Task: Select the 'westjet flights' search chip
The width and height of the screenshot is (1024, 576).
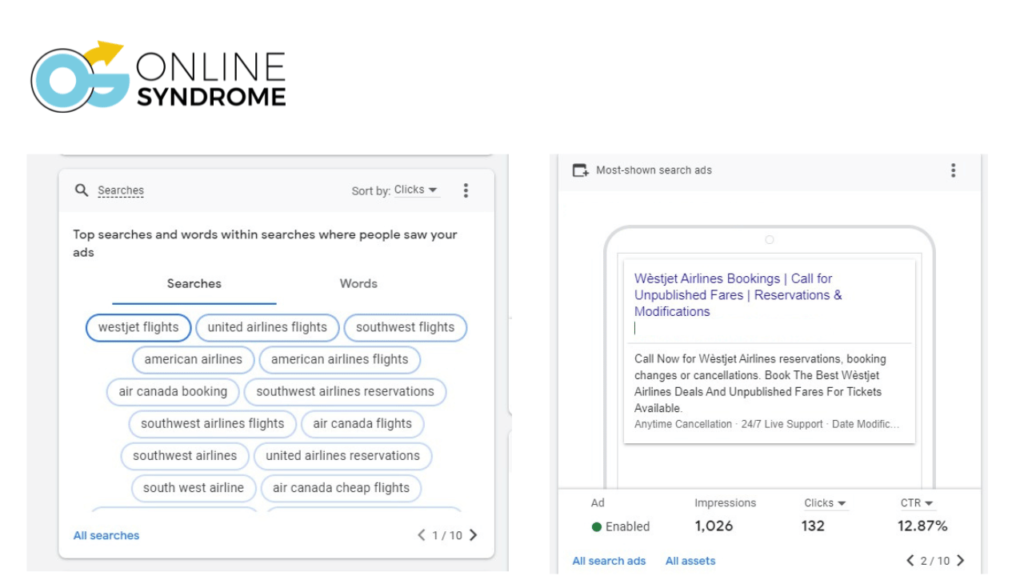Action: pyautogui.click(x=138, y=327)
